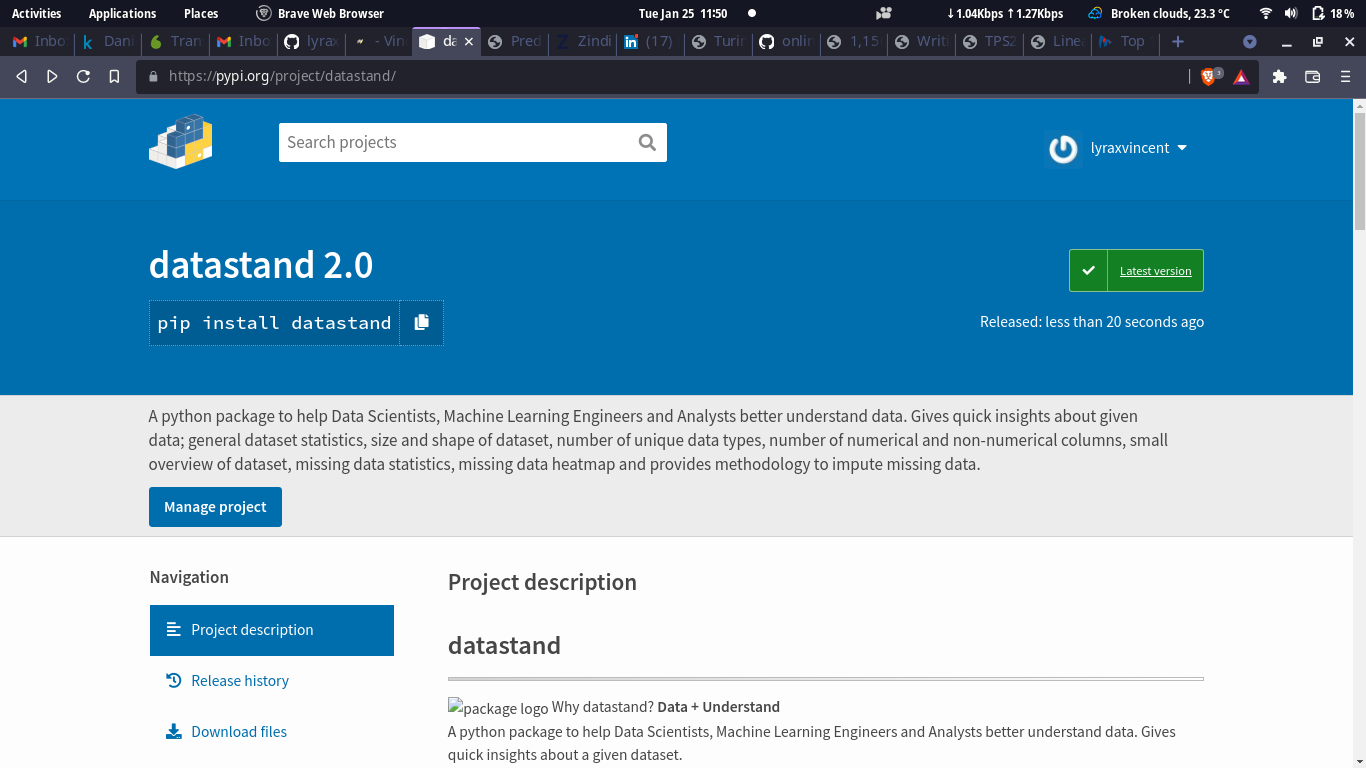Switch to the Pred tab
This screenshot has height=768, width=1366.
click(515, 41)
